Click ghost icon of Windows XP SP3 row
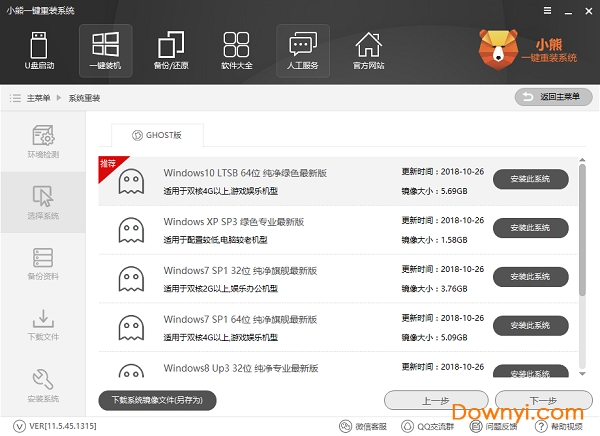 [131, 230]
